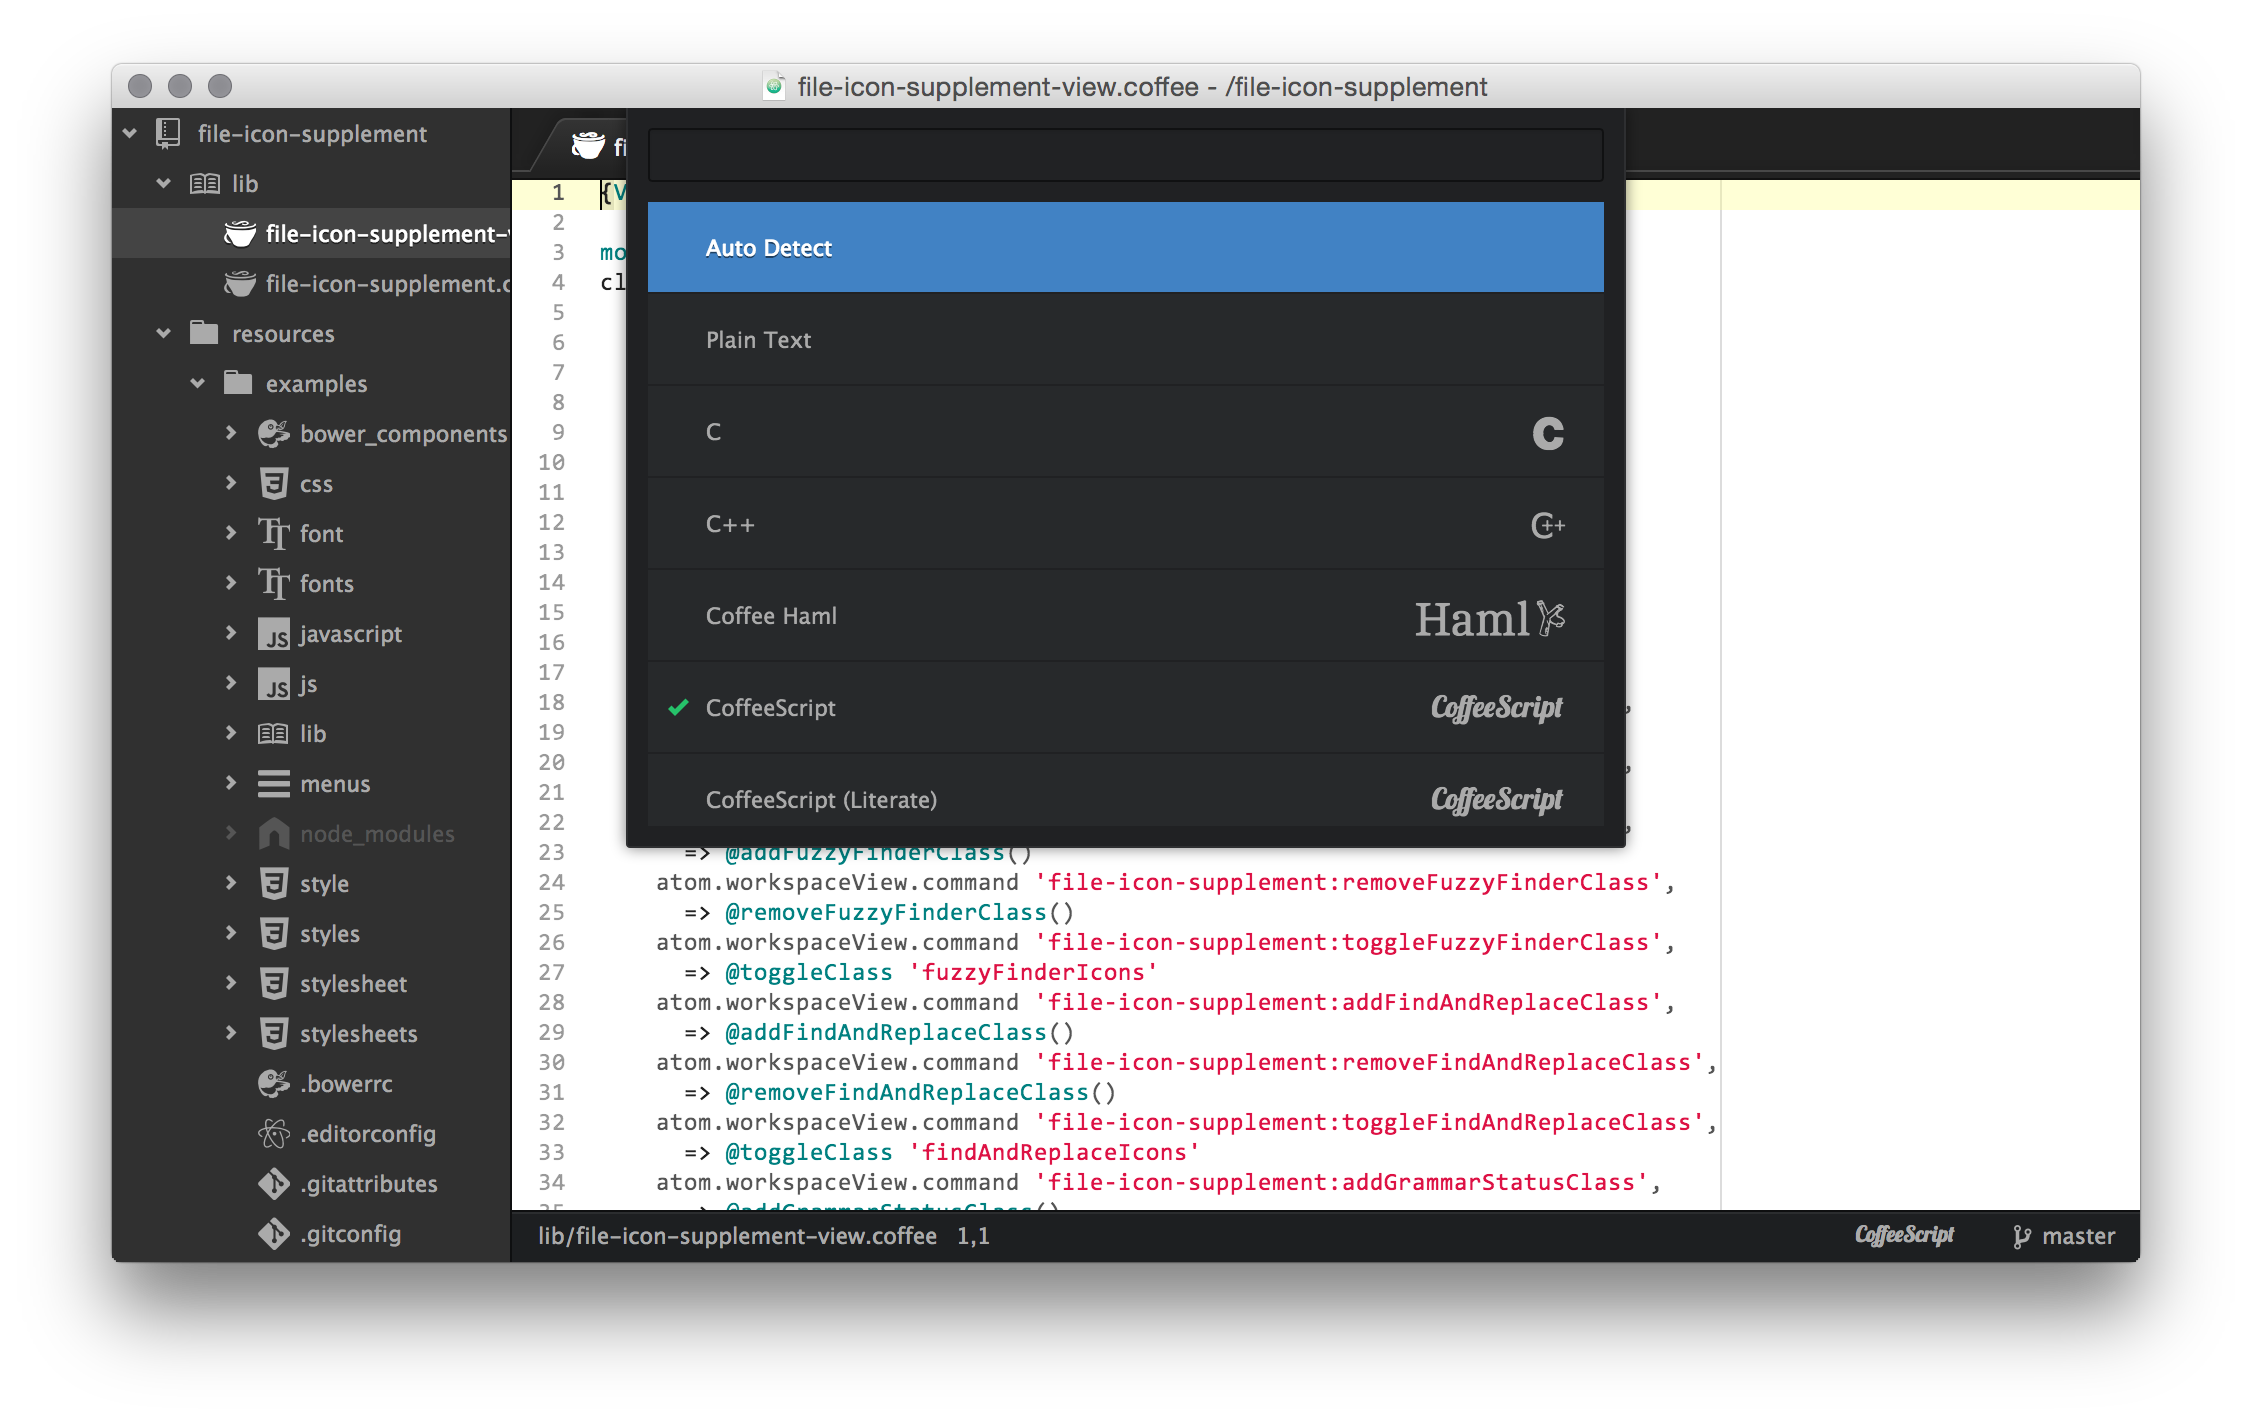Click the Haml logo icon
The image size is (2252, 1422).
(x=1489, y=618)
